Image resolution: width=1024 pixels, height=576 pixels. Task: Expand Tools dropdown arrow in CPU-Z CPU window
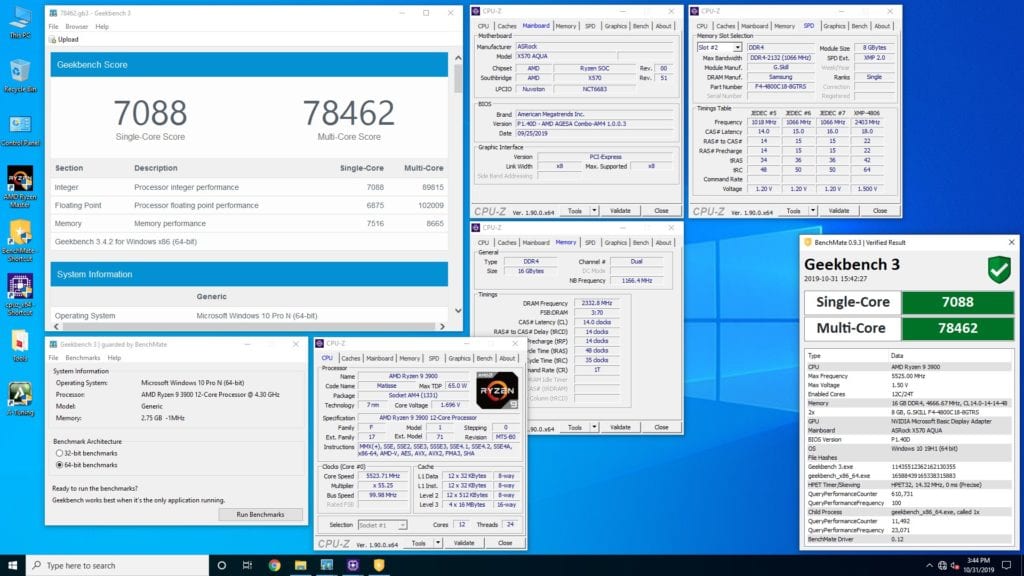(438, 543)
